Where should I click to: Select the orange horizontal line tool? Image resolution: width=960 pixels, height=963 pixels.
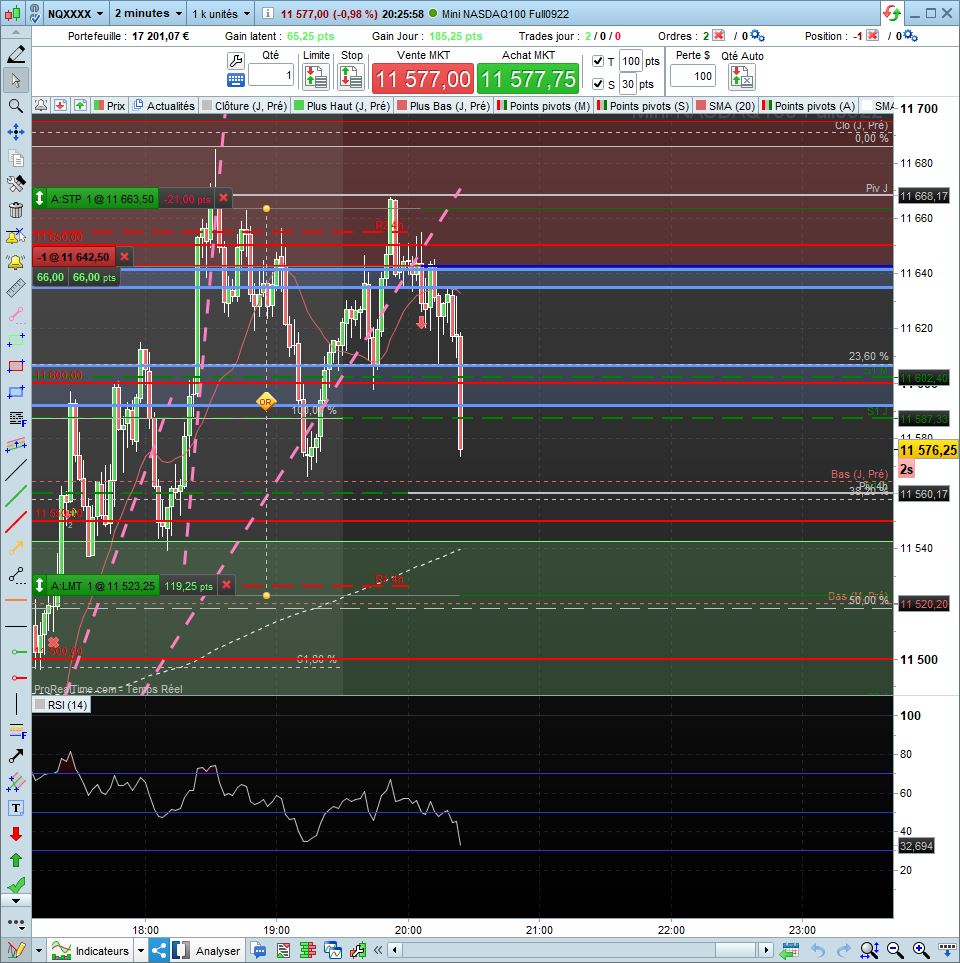tap(16, 600)
